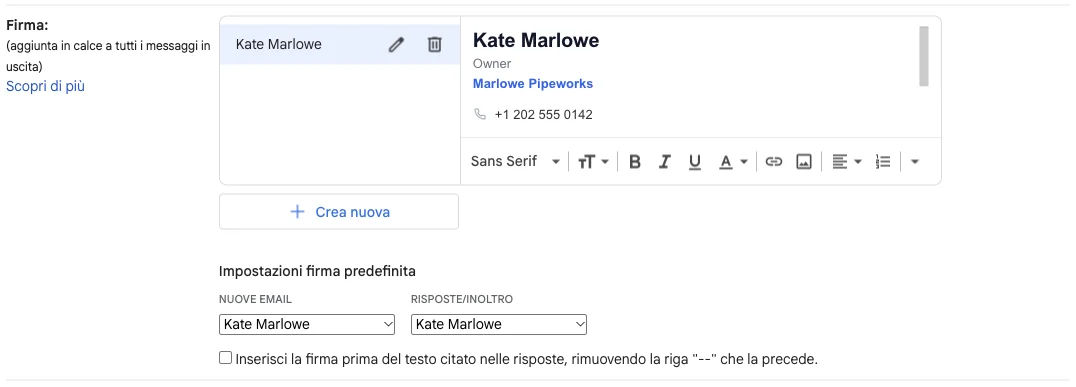This screenshot has width=1076, height=387.
Task: Insert a link in the signature
Action: tap(773, 162)
